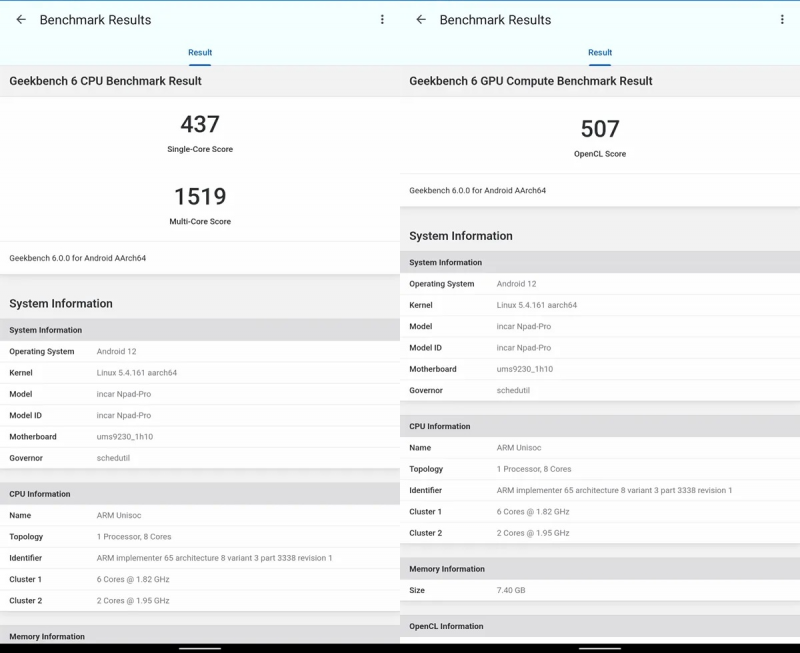Tap Cluster 2 2 Cores row in GPU pane
Screen dimensions: 800x653
(600, 533)
